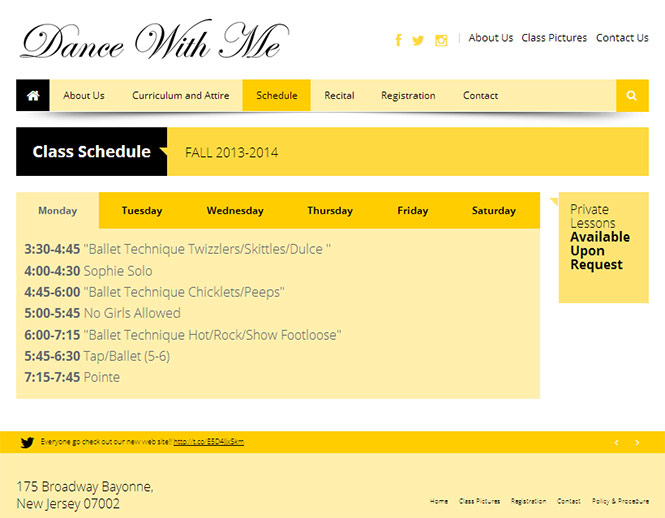Click the 6:00-7:15 Ballet Technique Hot/Rock row
Screen dimensions: 665x518
[x=183, y=335]
